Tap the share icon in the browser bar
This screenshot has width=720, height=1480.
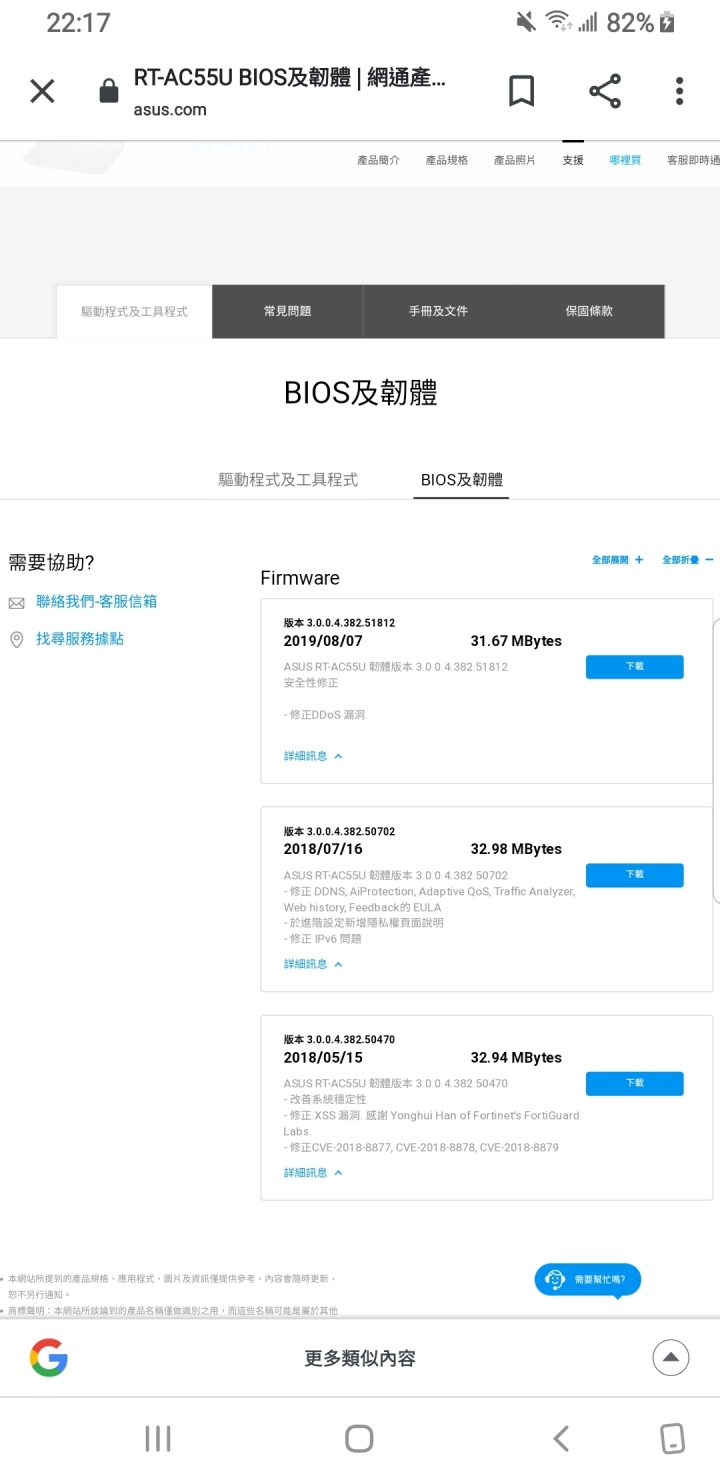605,91
